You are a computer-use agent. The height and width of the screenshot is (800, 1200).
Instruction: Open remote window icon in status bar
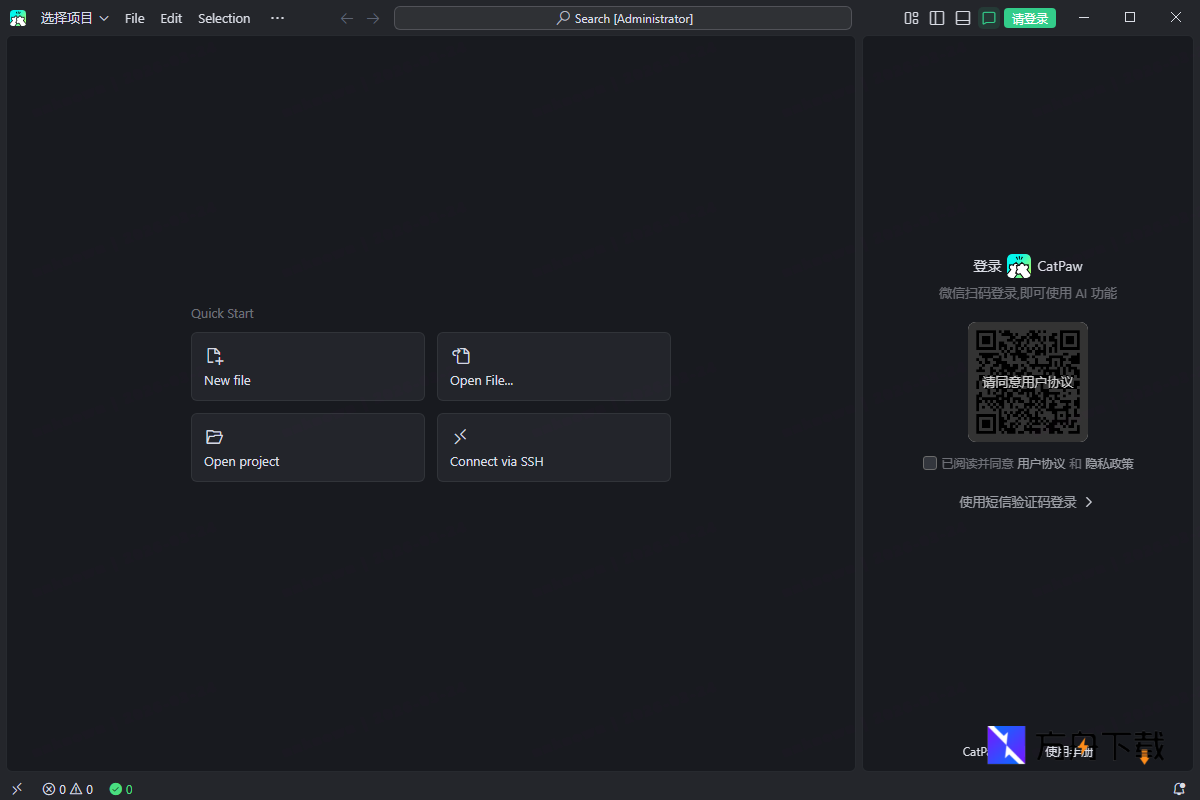coord(17,789)
